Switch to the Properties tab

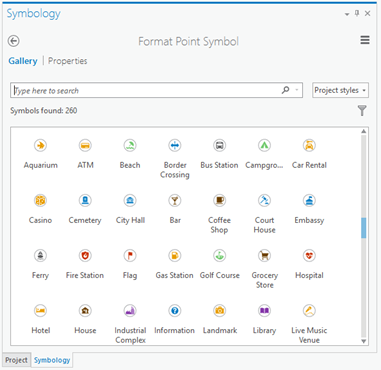click(68, 61)
